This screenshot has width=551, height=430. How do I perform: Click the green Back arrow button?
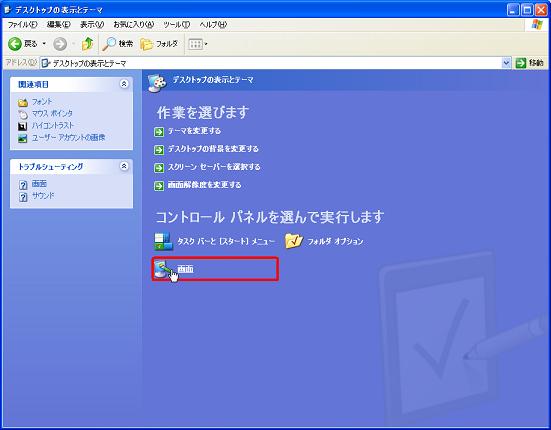coord(15,44)
